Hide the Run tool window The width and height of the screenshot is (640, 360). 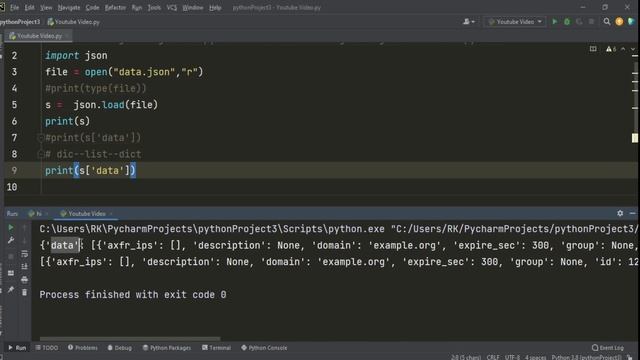pyautogui.click(x=632, y=213)
